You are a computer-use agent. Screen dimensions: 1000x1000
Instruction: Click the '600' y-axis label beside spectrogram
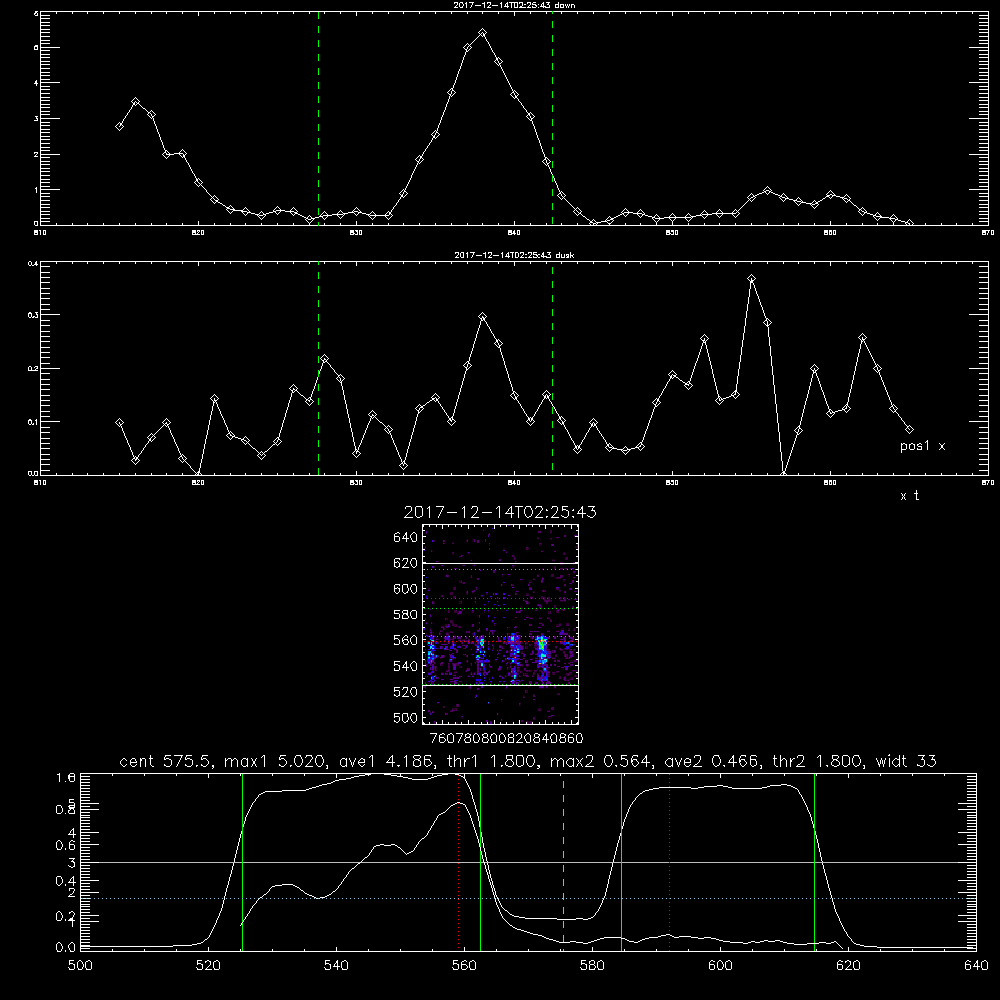pos(406,589)
